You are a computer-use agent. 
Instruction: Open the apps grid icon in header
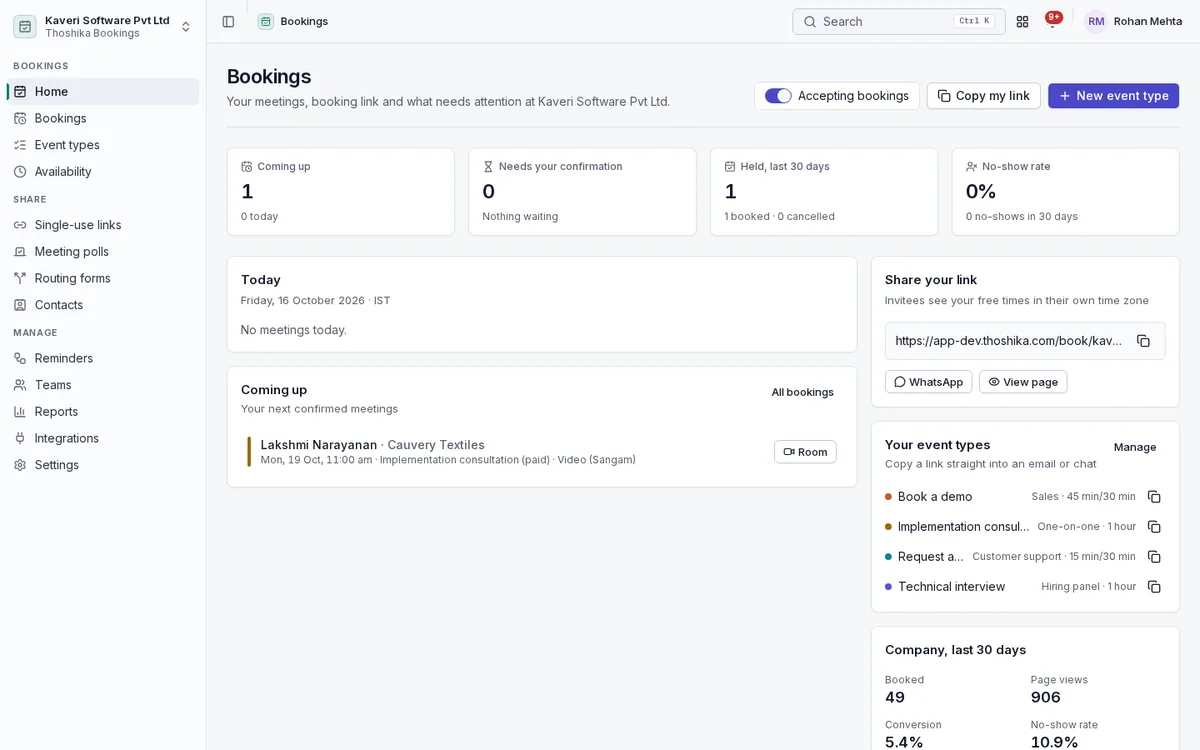point(1022,21)
